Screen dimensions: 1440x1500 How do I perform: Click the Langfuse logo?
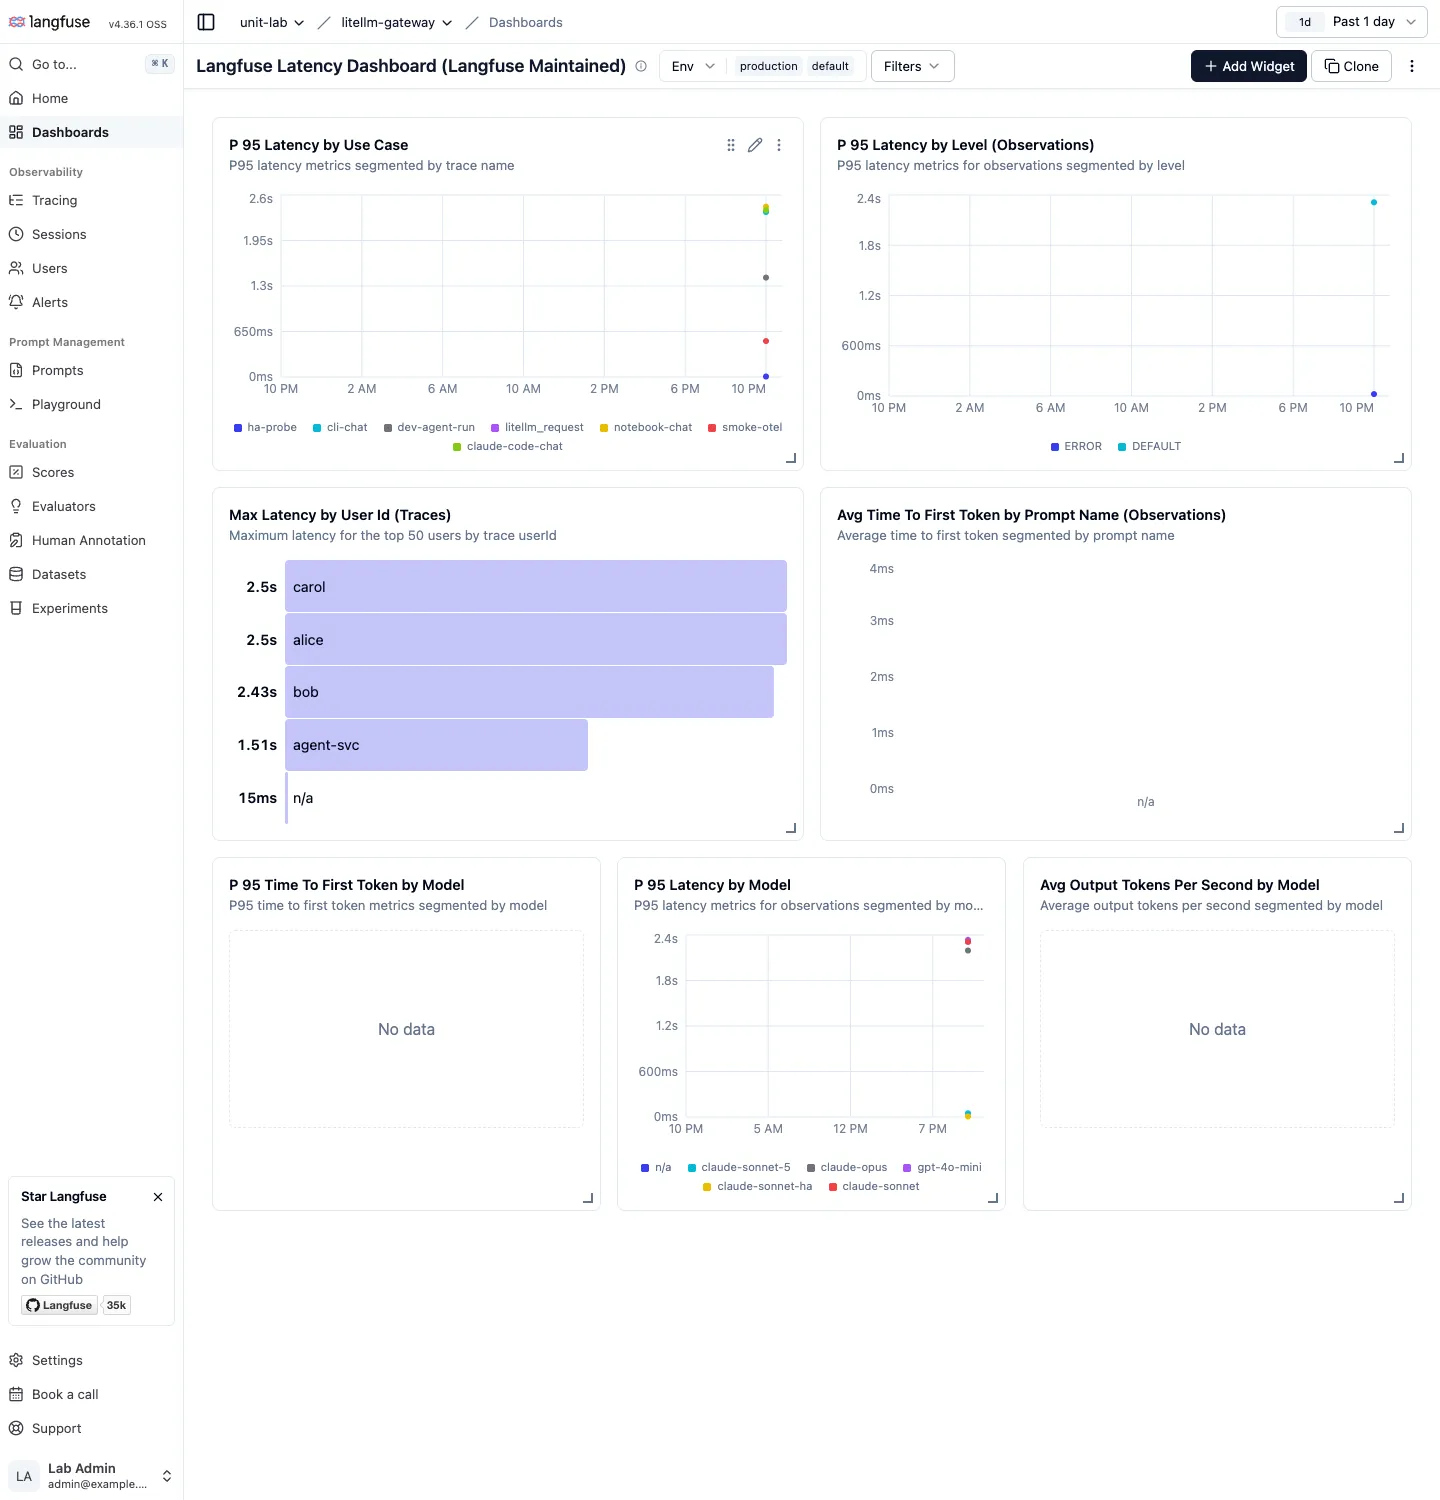tap(49, 22)
